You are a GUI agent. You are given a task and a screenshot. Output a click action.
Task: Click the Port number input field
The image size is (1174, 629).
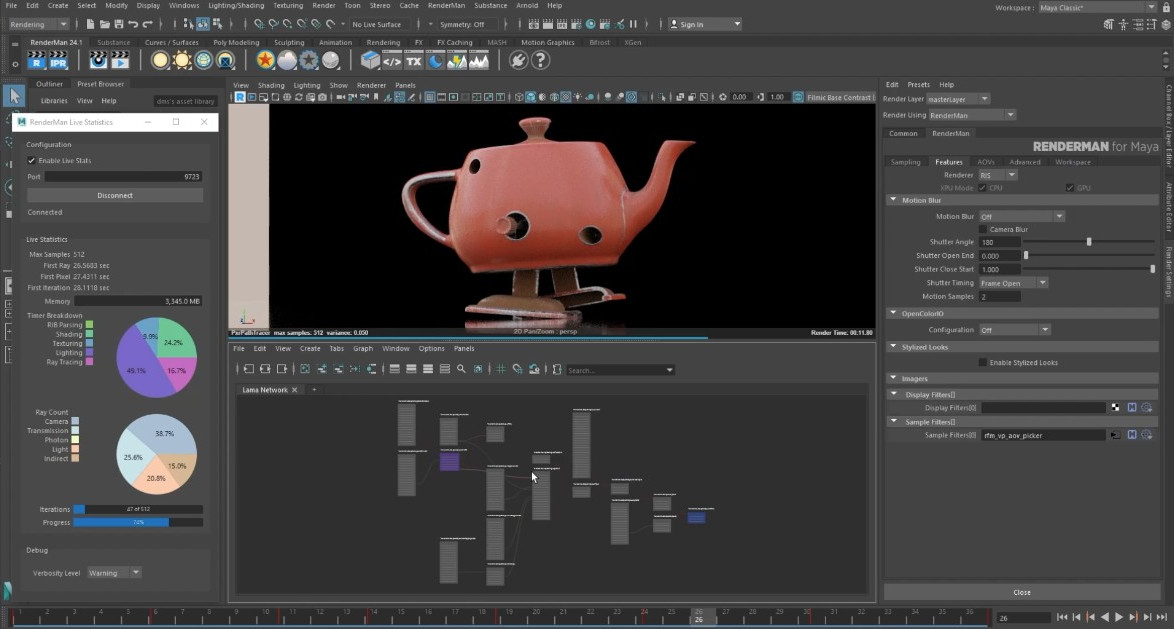(x=123, y=177)
